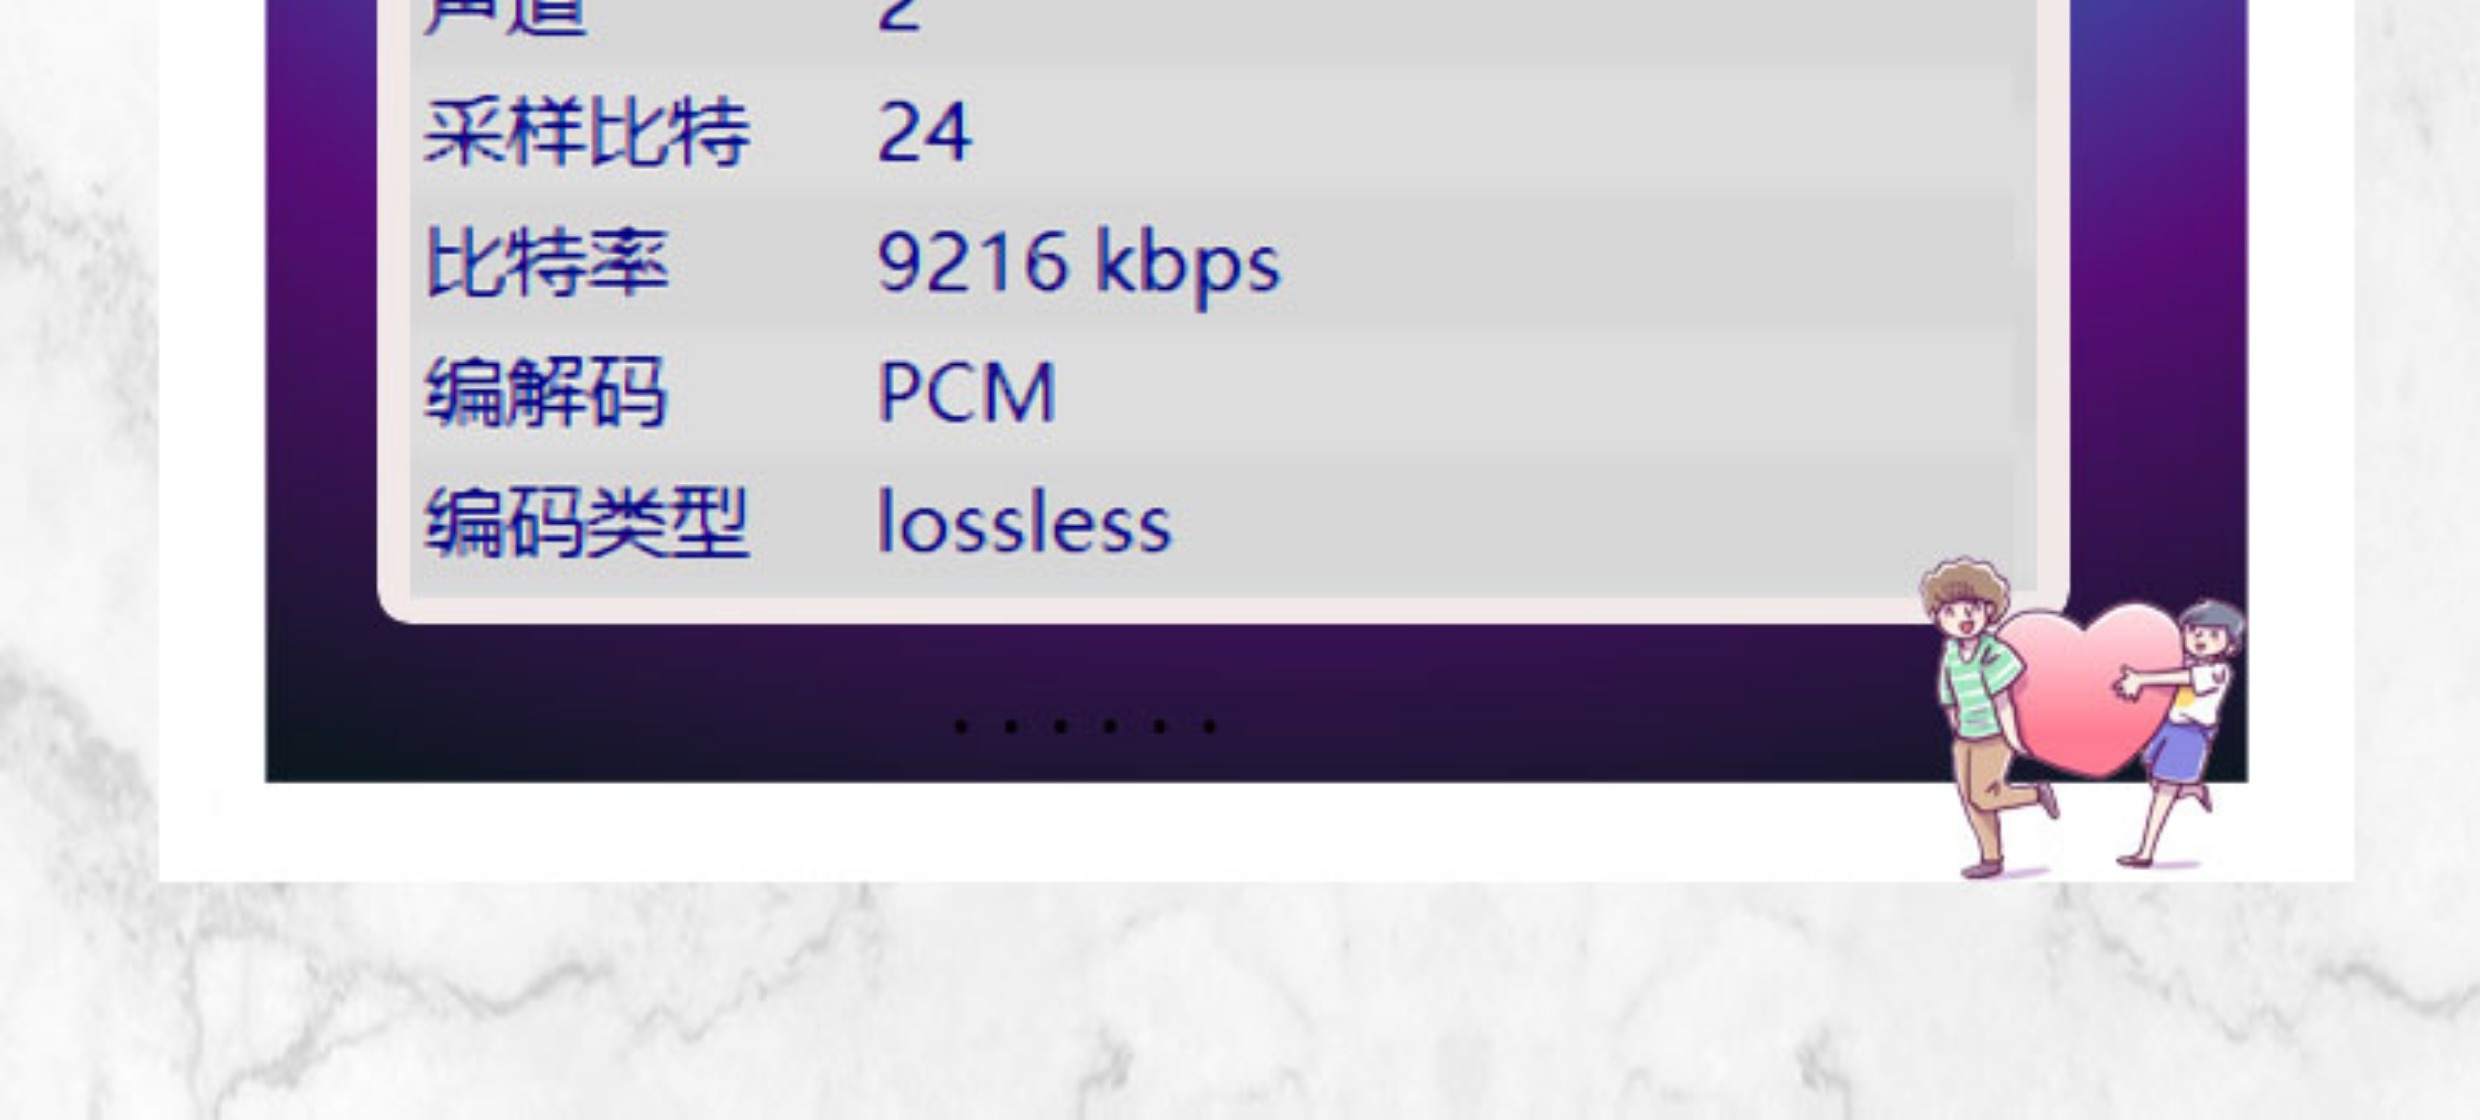
Task: Click the 采样比特 label
Action: (x=587, y=132)
